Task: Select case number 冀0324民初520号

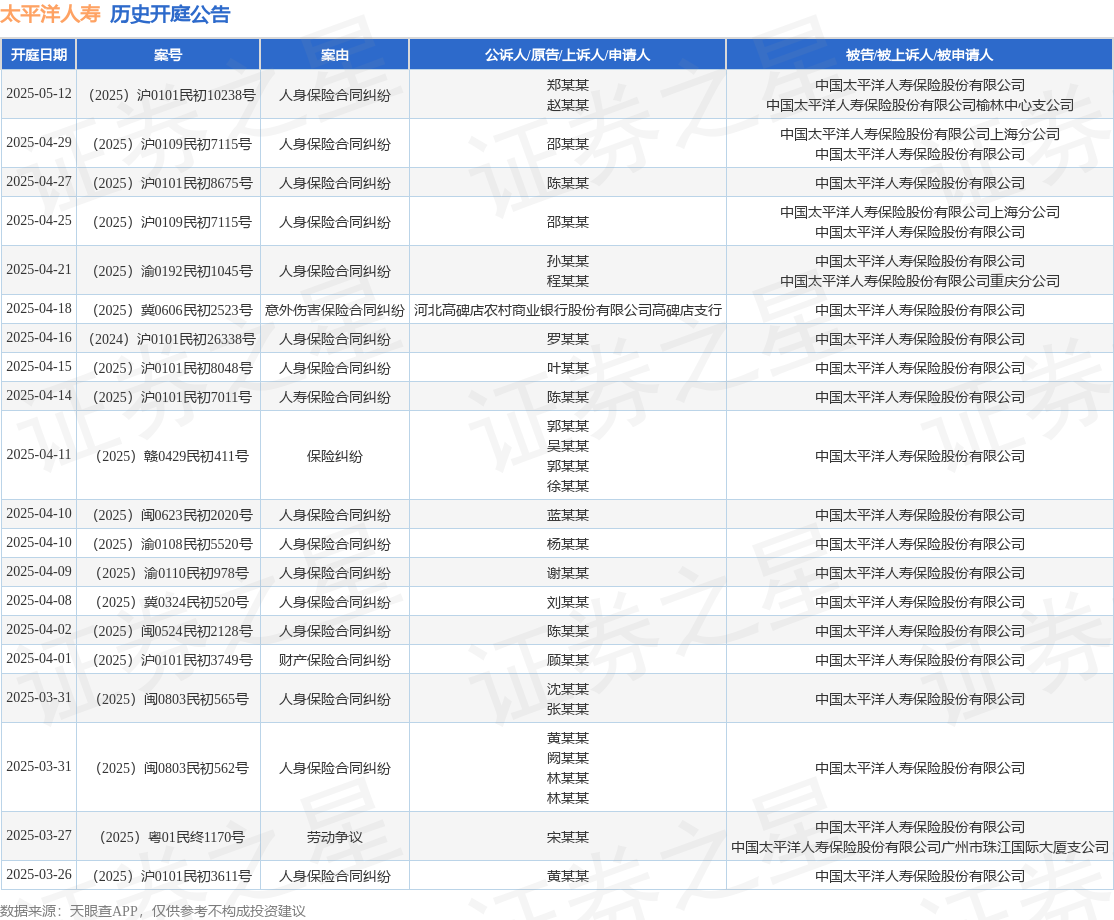Action: (168, 603)
